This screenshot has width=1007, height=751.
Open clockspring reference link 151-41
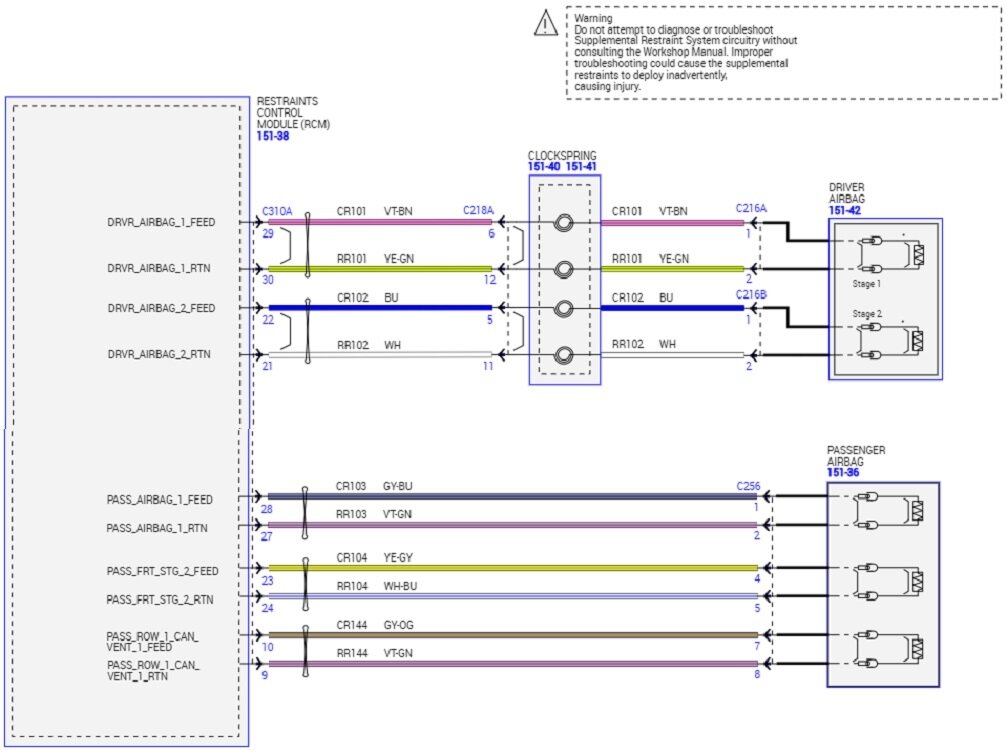pos(580,166)
